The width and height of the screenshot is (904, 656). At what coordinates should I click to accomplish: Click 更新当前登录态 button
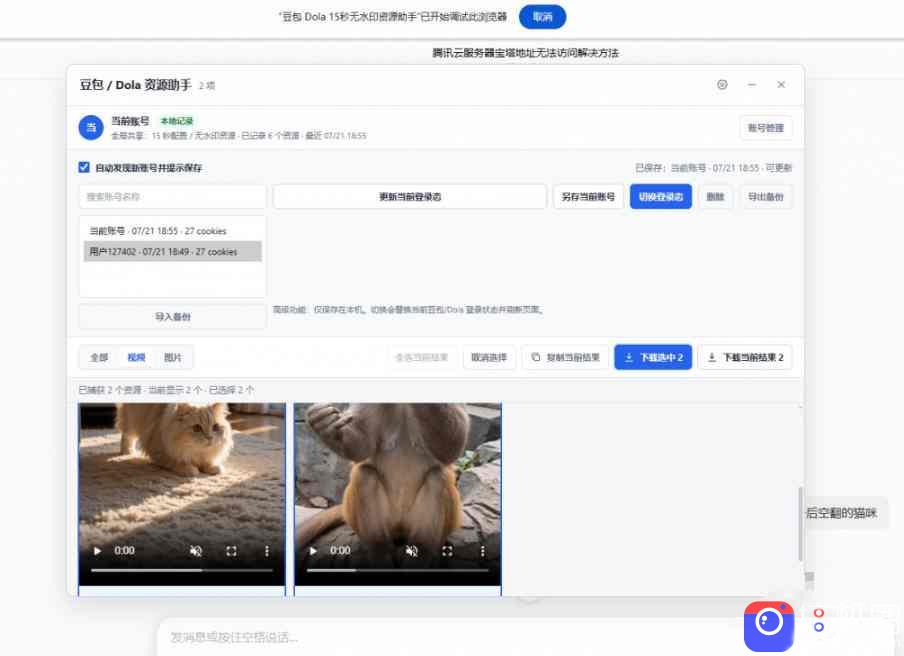pos(409,197)
